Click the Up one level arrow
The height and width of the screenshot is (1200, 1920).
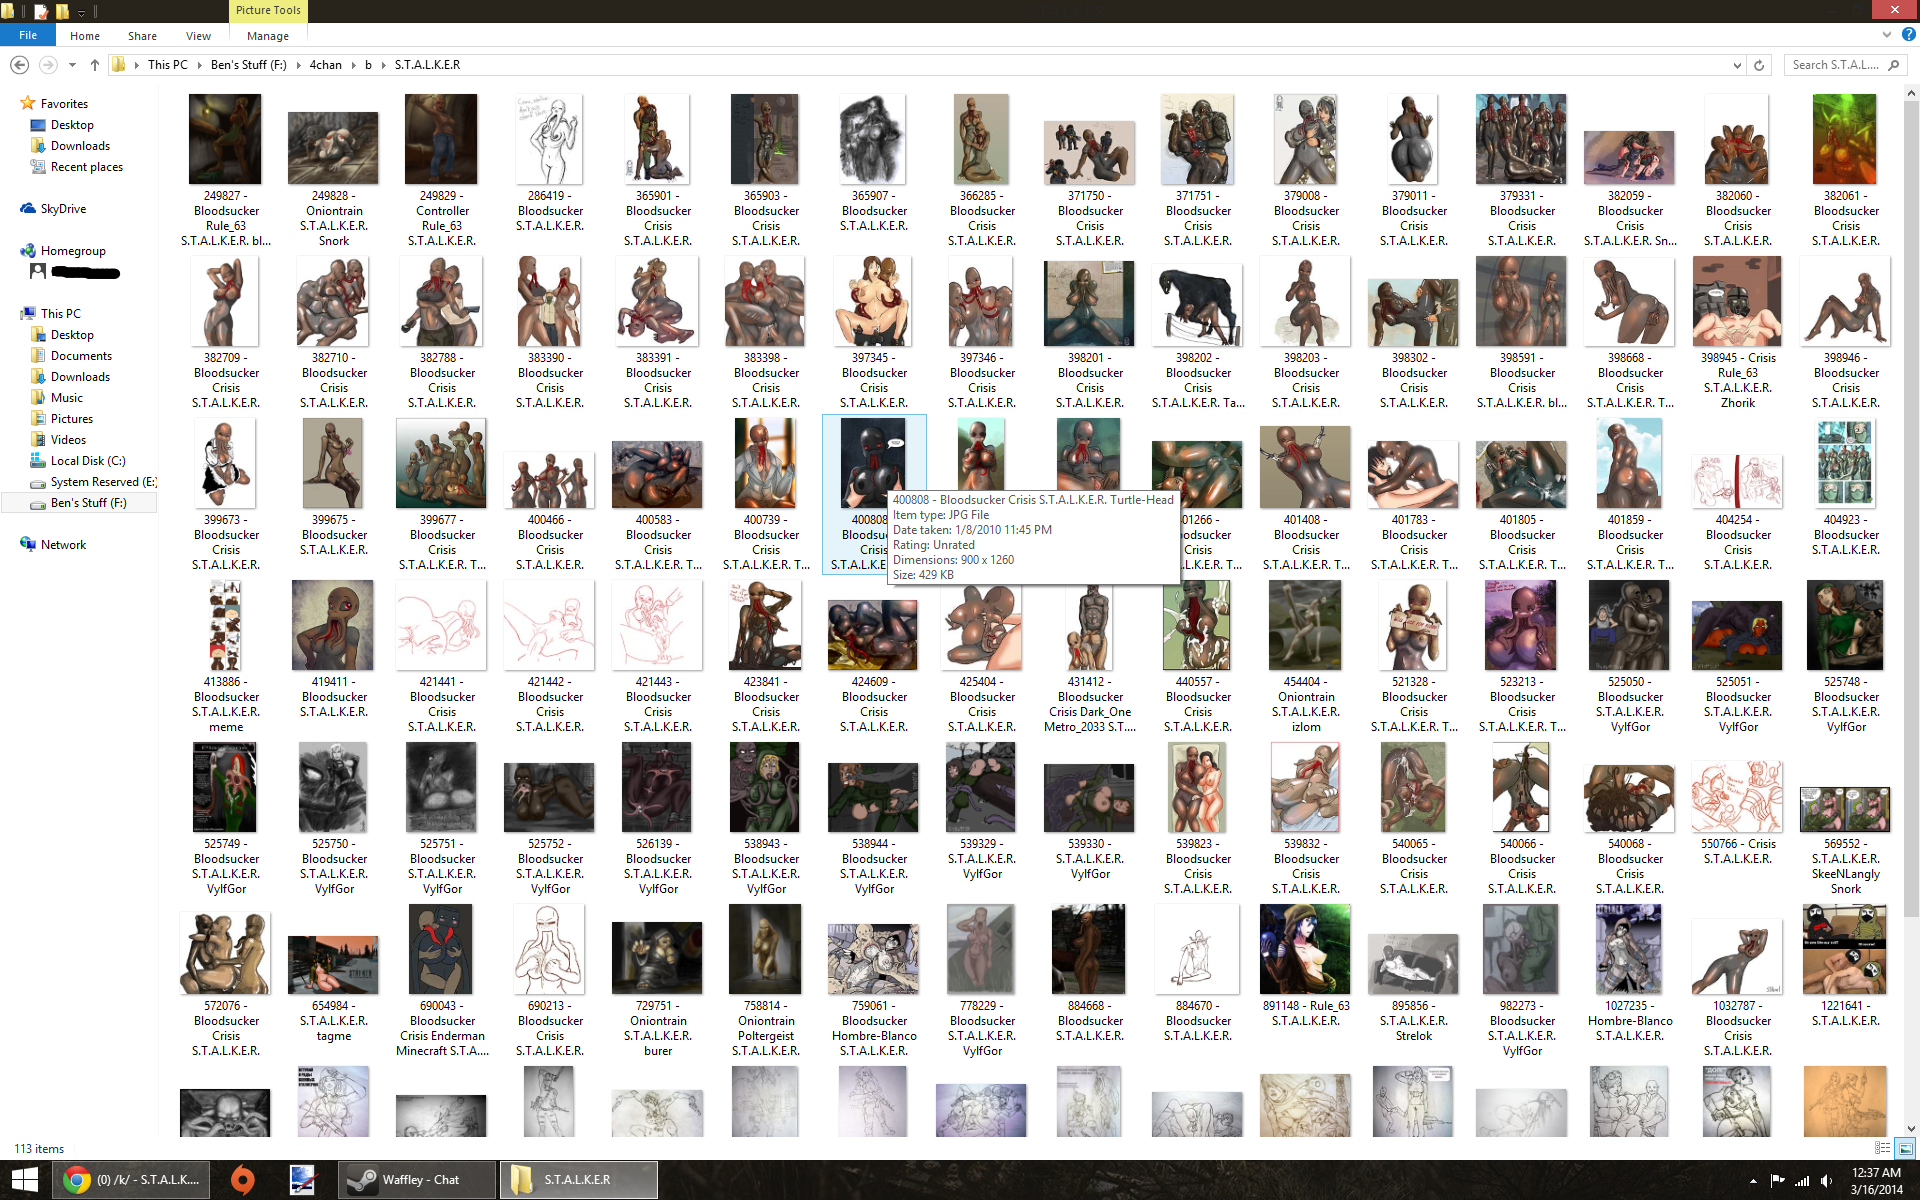click(95, 65)
